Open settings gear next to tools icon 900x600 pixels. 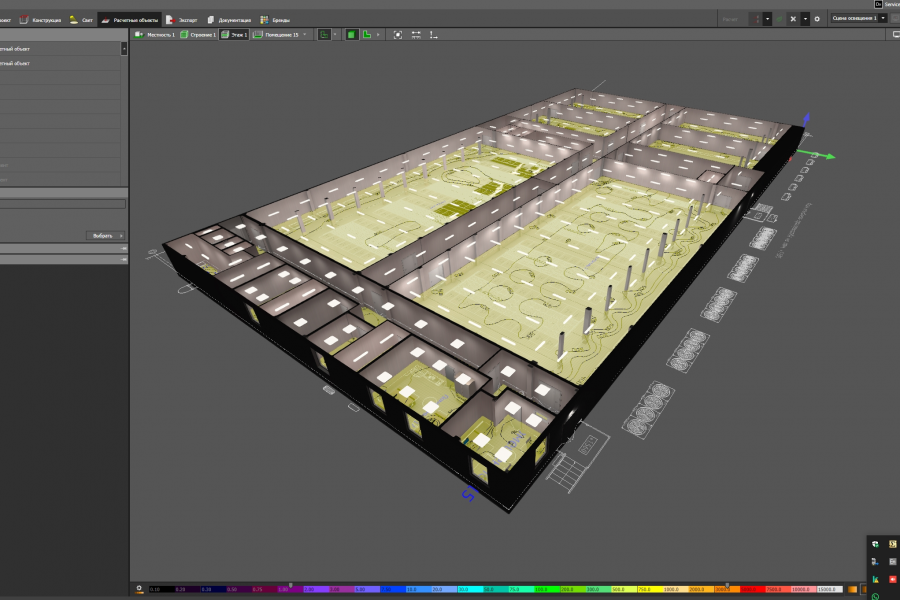click(x=817, y=19)
